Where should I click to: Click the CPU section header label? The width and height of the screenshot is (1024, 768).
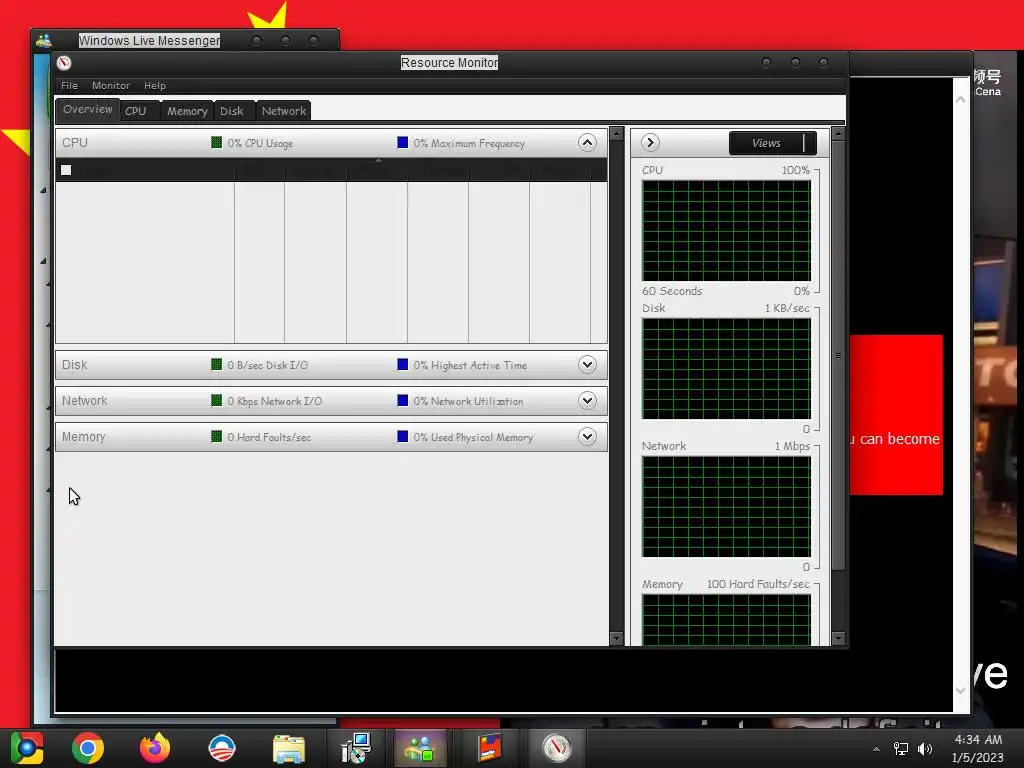pyautogui.click(x=75, y=142)
